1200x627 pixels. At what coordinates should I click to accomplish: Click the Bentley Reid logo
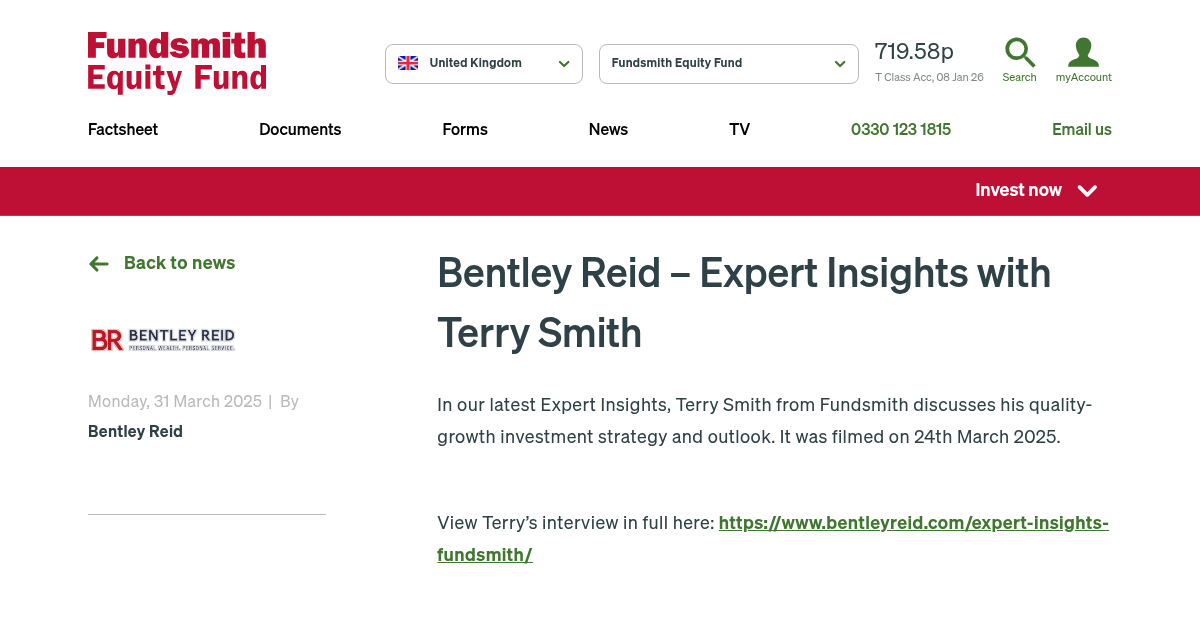[x=162, y=339]
